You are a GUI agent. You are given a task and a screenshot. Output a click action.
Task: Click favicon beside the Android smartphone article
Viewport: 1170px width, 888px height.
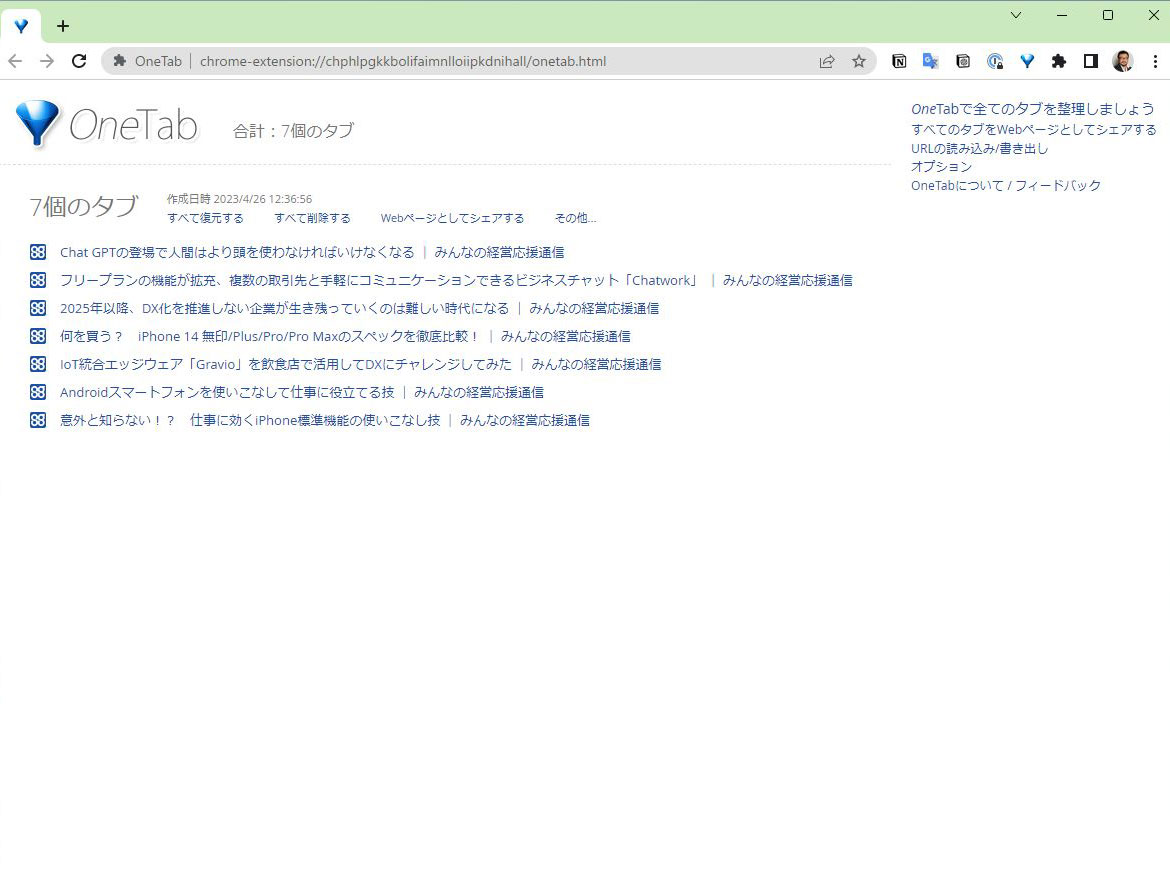(x=38, y=392)
